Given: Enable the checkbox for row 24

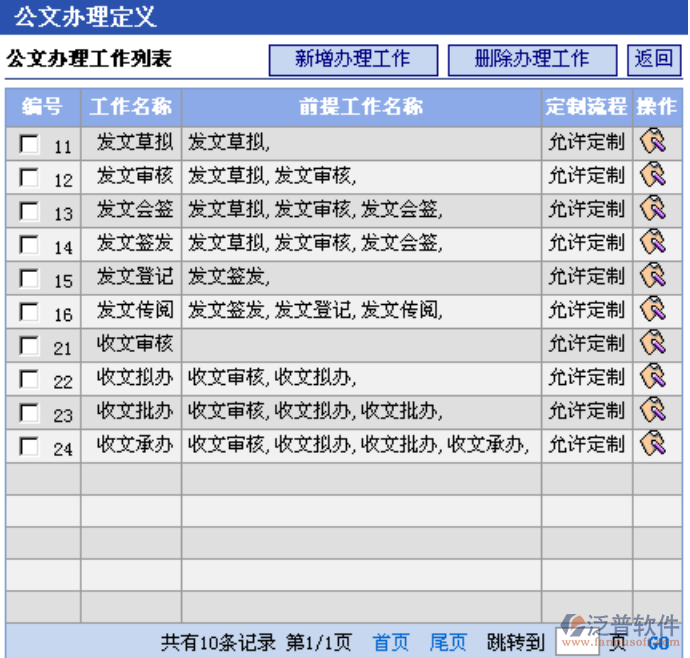Looking at the screenshot, I should click(29, 446).
